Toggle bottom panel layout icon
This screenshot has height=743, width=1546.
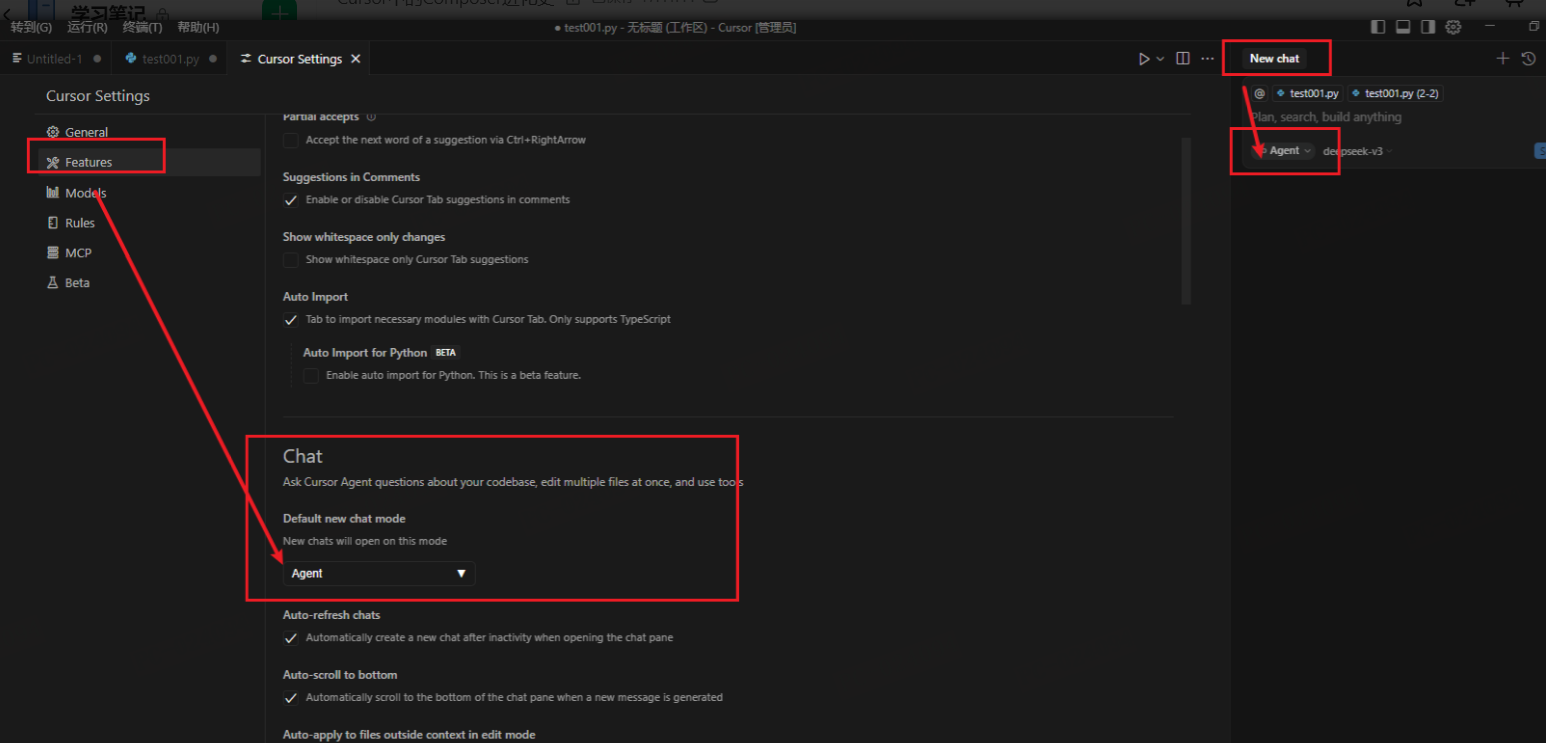pyautogui.click(x=1403, y=27)
